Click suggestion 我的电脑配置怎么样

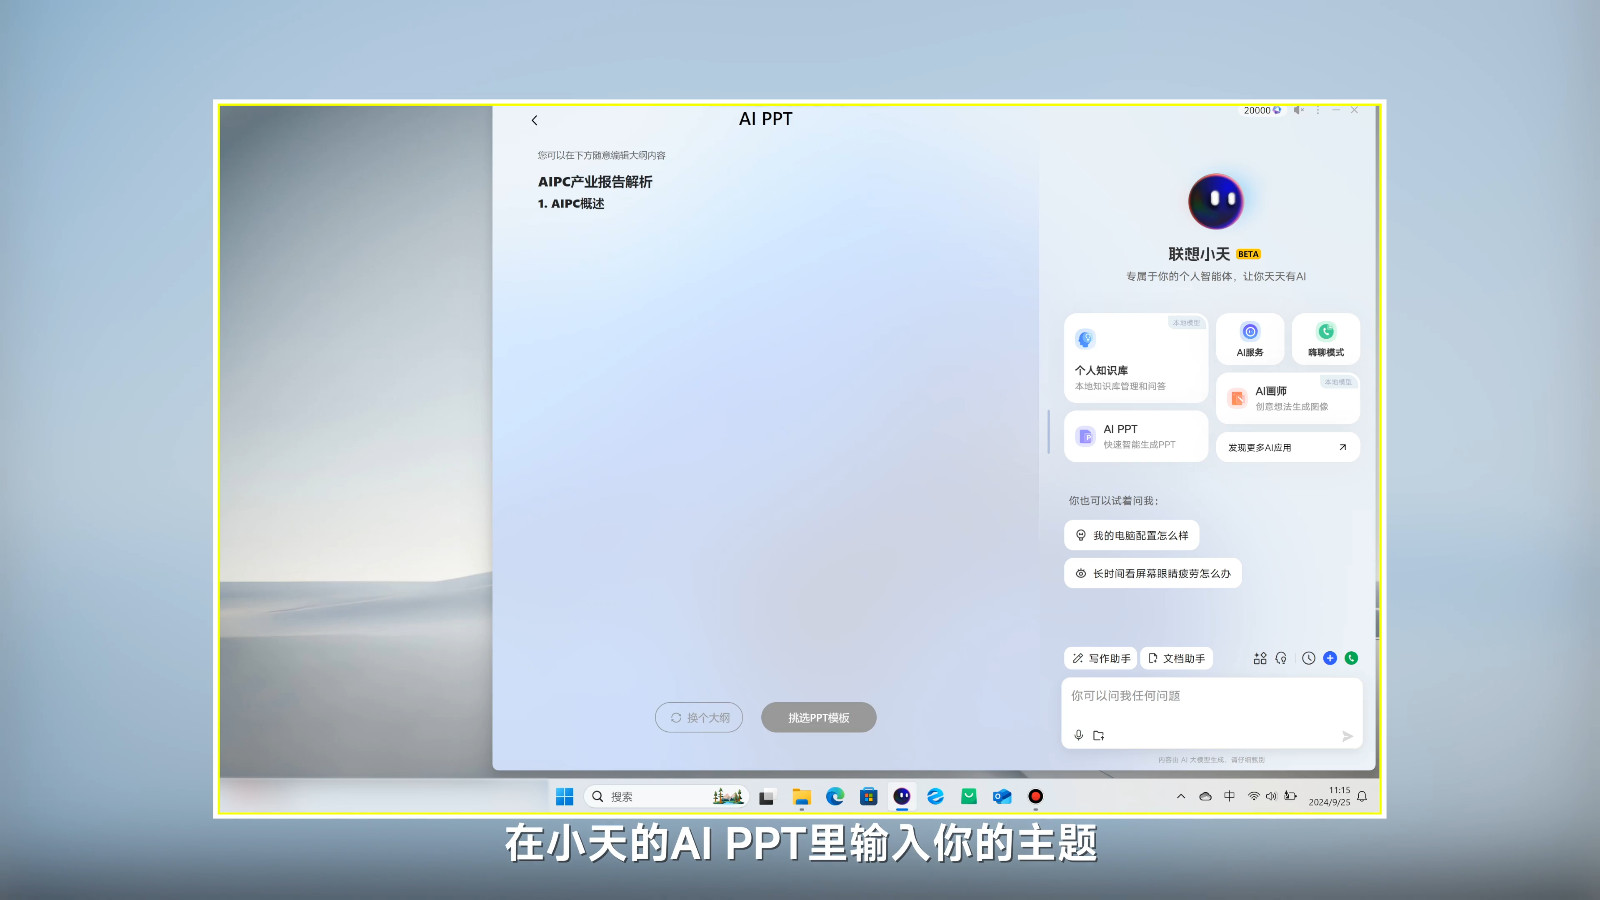coord(1131,535)
